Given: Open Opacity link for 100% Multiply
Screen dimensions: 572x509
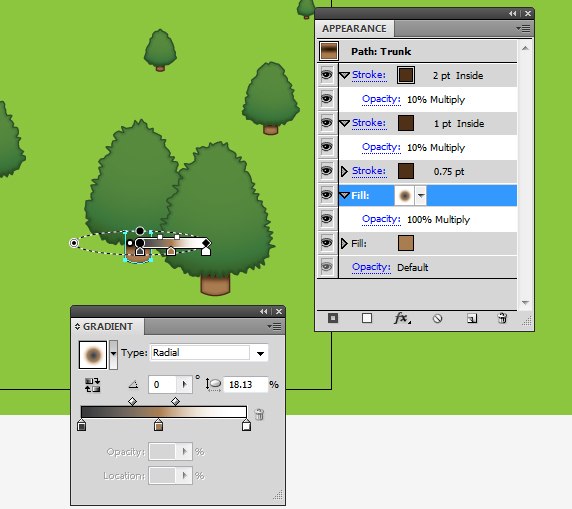Looking at the screenshot, I should coord(381,219).
